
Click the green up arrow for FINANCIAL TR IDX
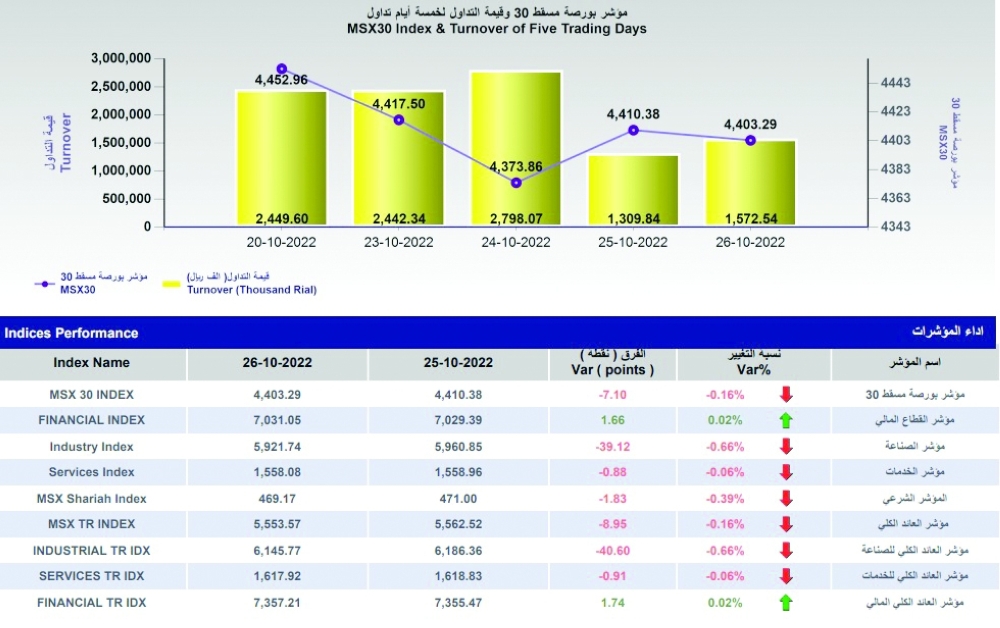785,602
